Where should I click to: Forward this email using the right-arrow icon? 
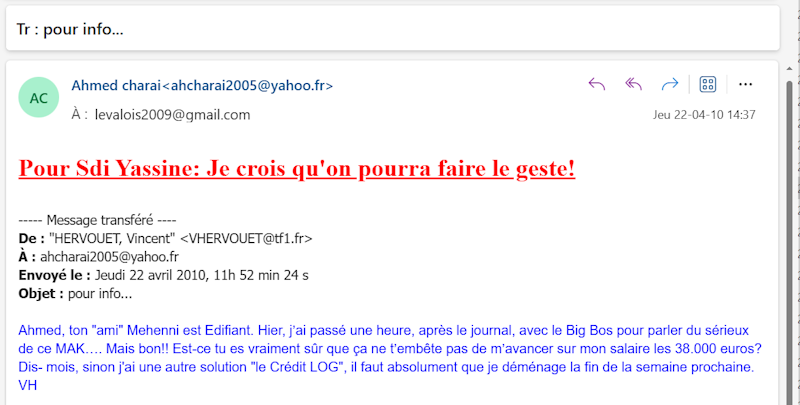pos(670,84)
